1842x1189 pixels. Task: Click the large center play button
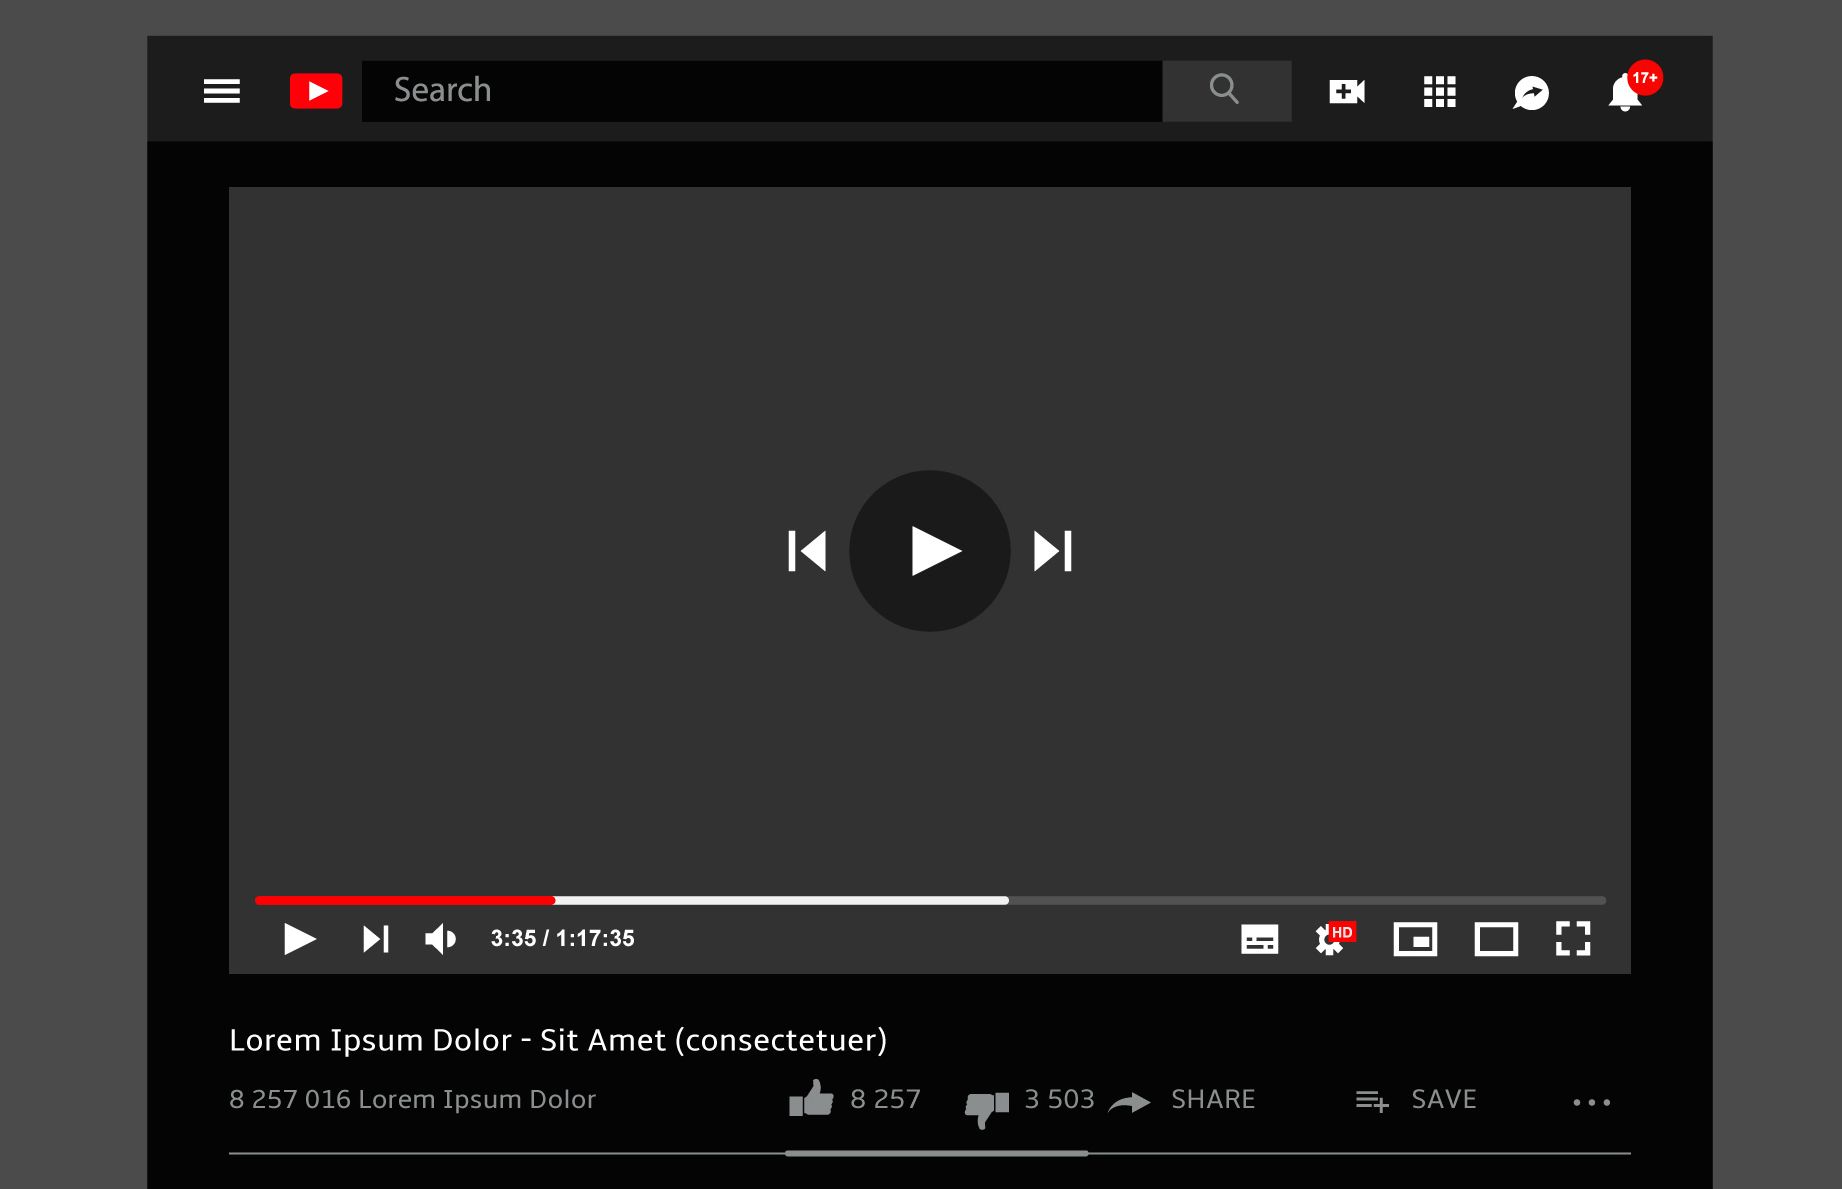(x=930, y=551)
